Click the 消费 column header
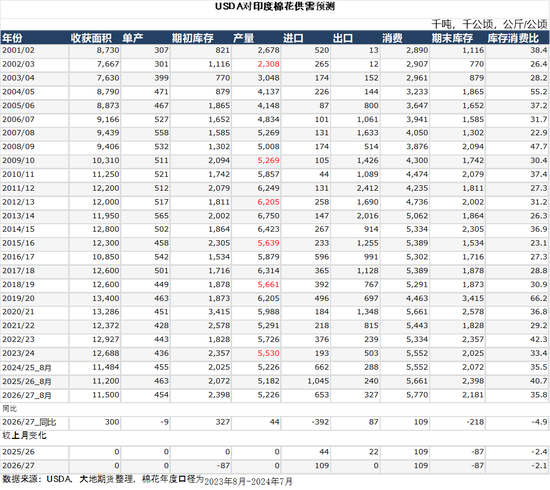This screenshot has width=550, height=490. [x=393, y=38]
